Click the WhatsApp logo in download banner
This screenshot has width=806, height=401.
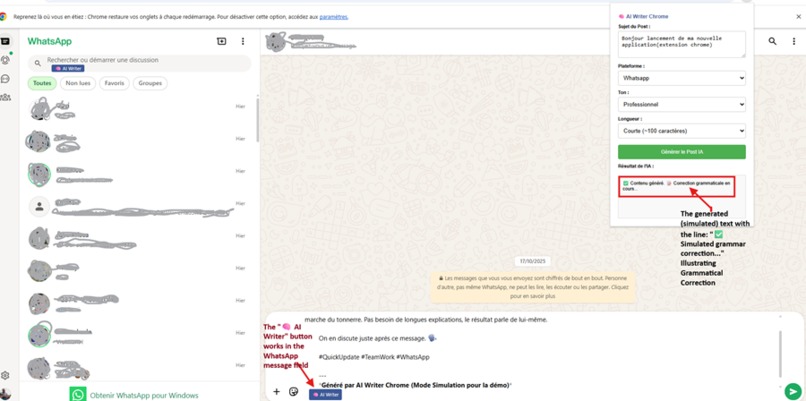78,394
